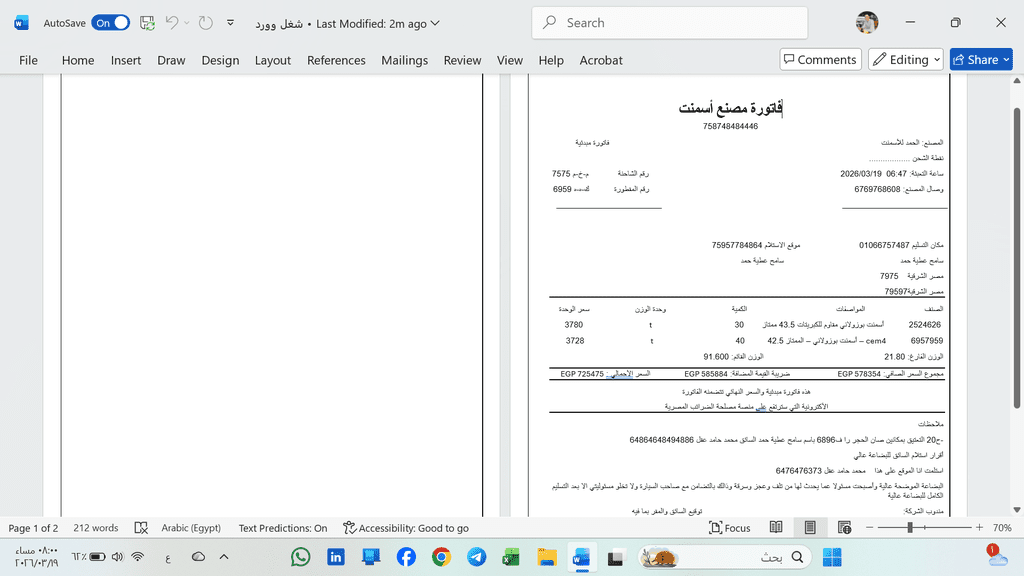Click the Comments button

[x=820, y=59]
